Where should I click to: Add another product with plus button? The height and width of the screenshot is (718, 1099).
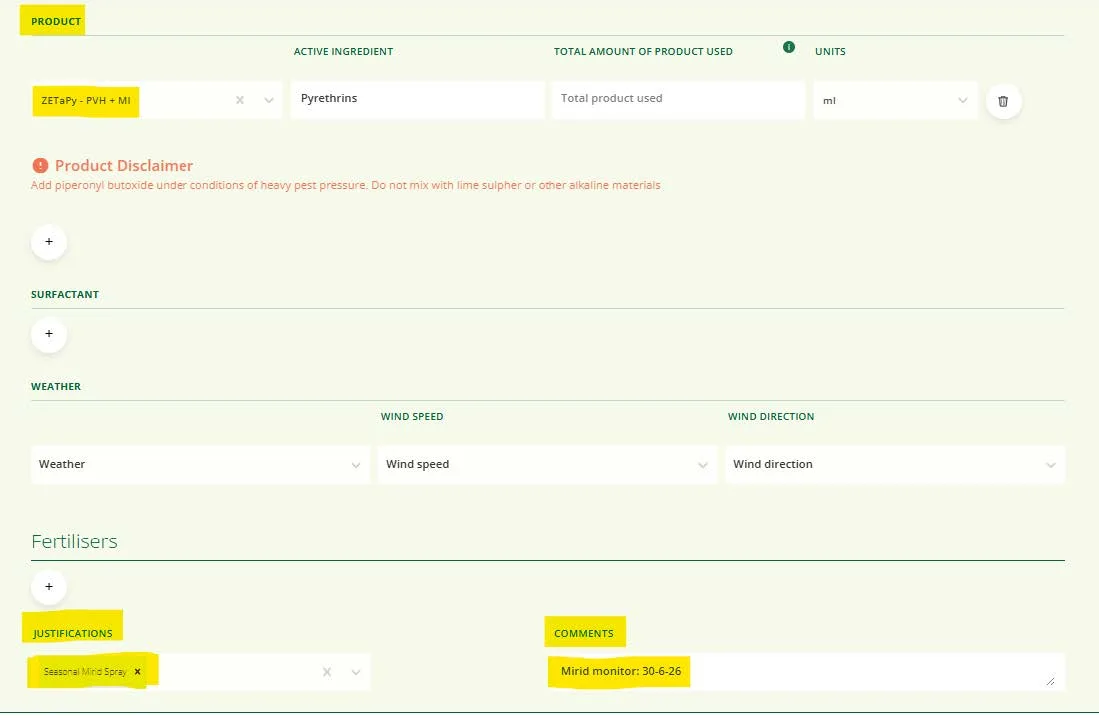(49, 242)
